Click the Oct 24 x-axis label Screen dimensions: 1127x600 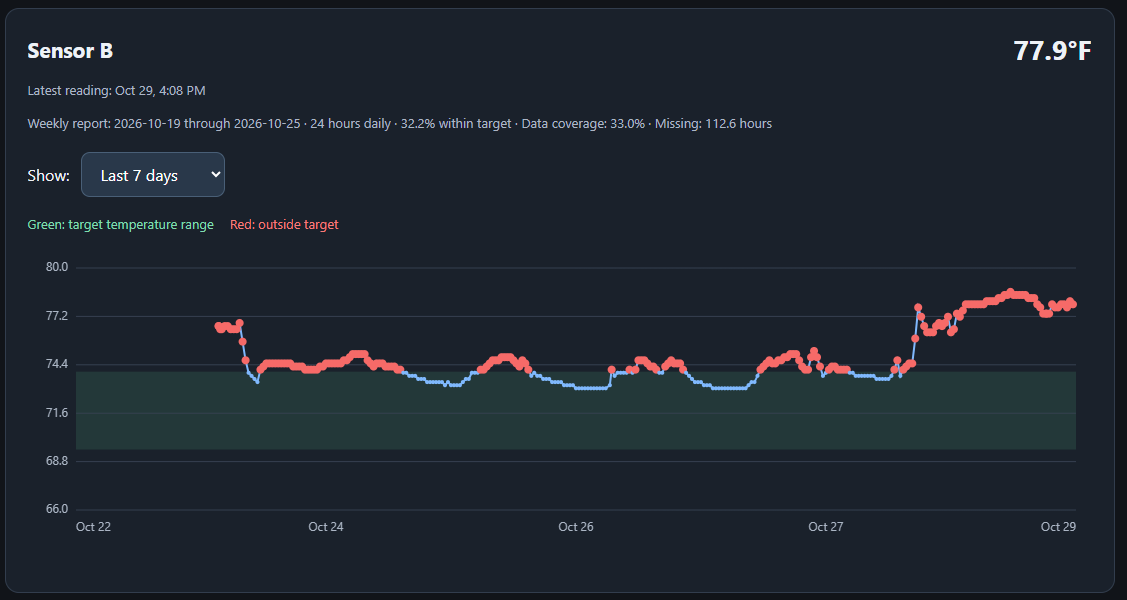click(326, 527)
